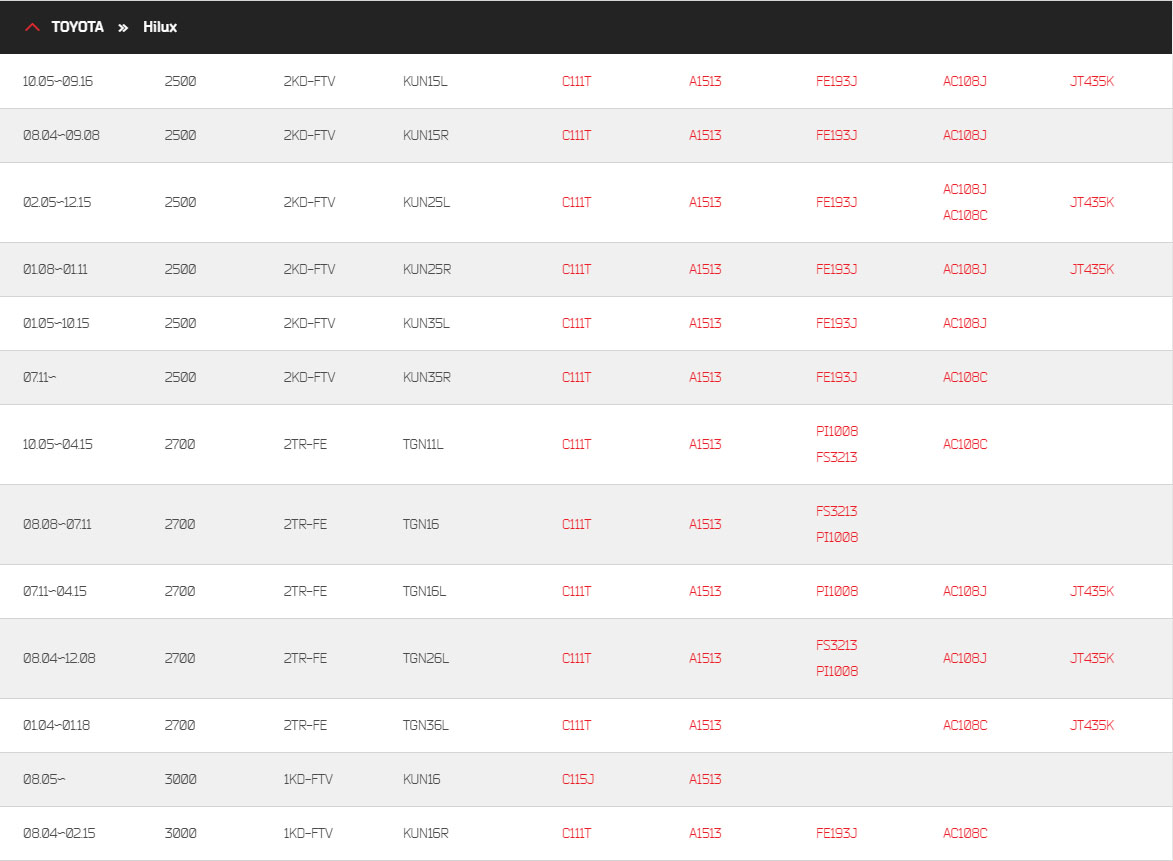Open A1513 link in KUN35L row
The image size is (1173, 861).
click(x=705, y=323)
